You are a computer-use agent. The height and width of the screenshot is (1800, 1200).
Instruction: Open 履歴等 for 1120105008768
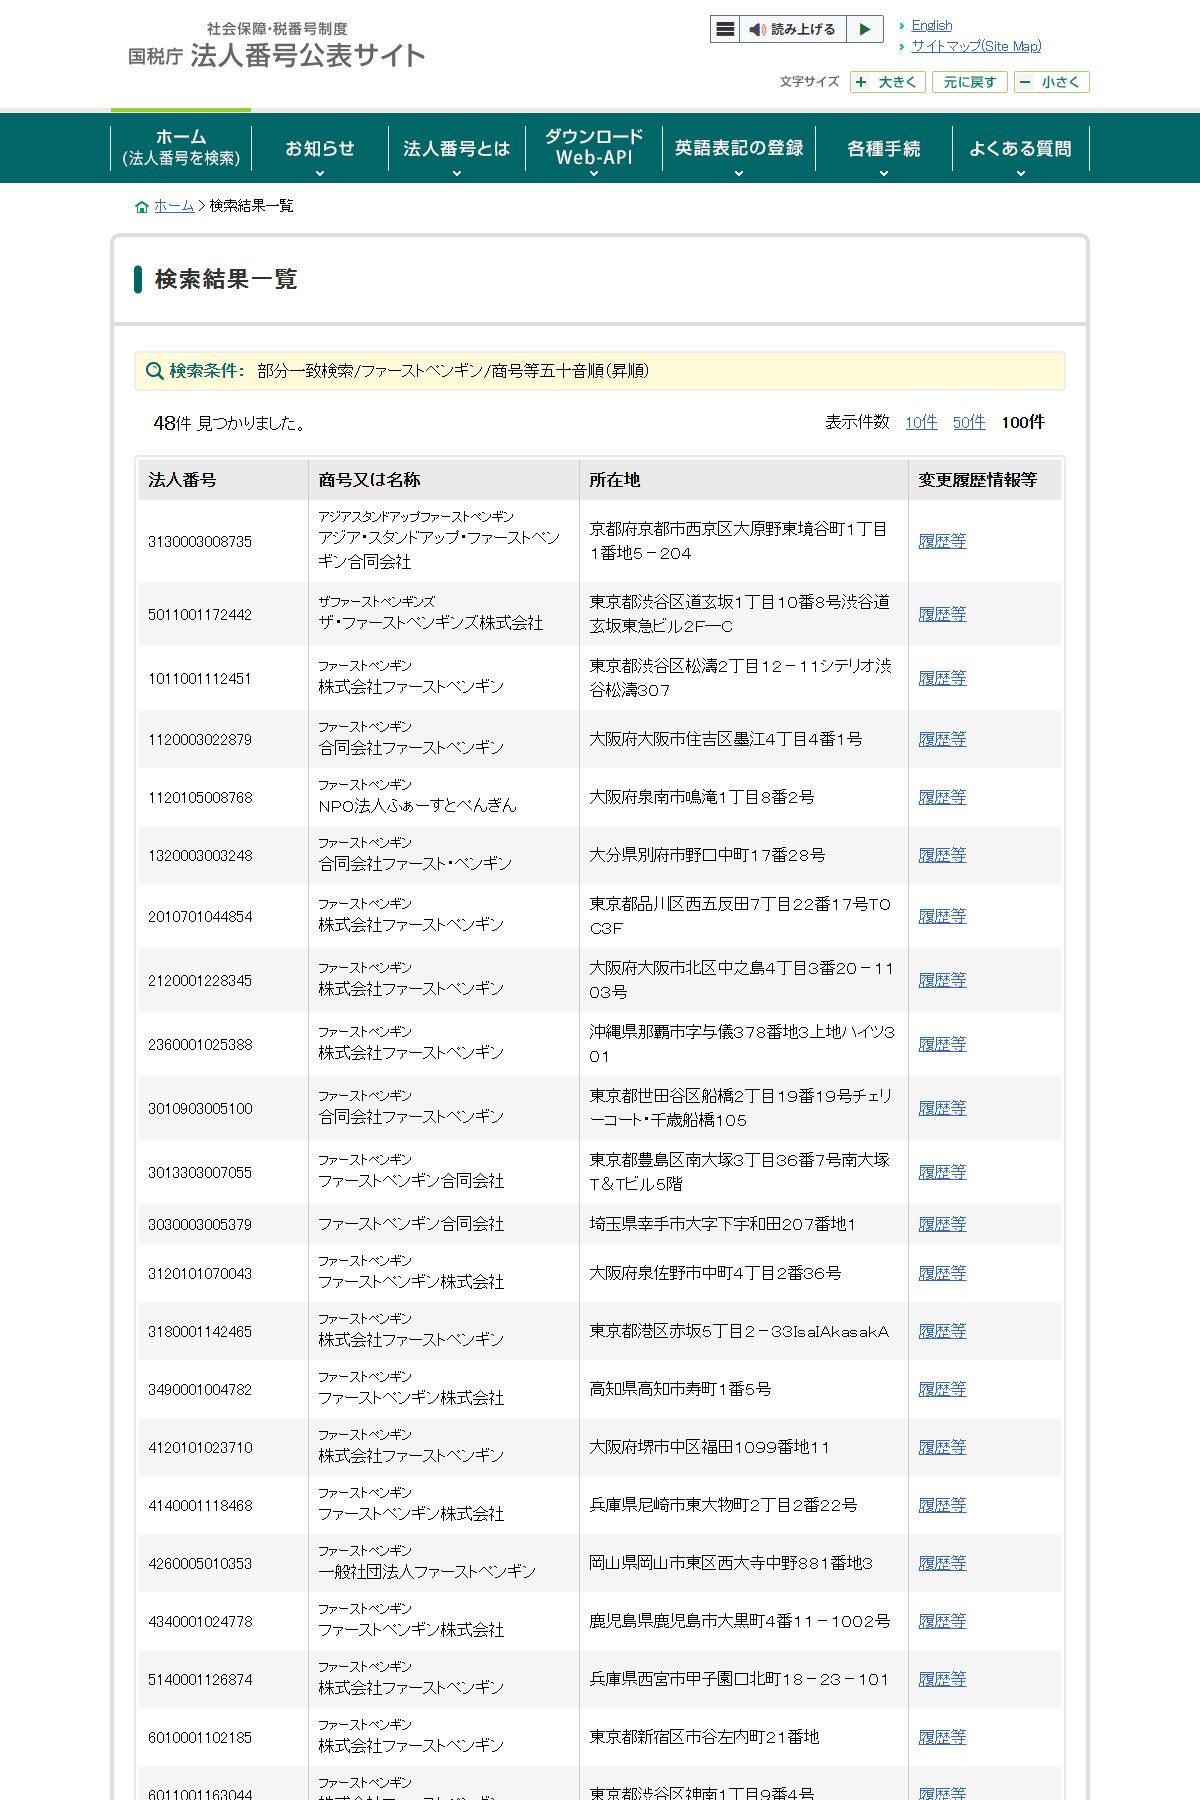point(943,797)
